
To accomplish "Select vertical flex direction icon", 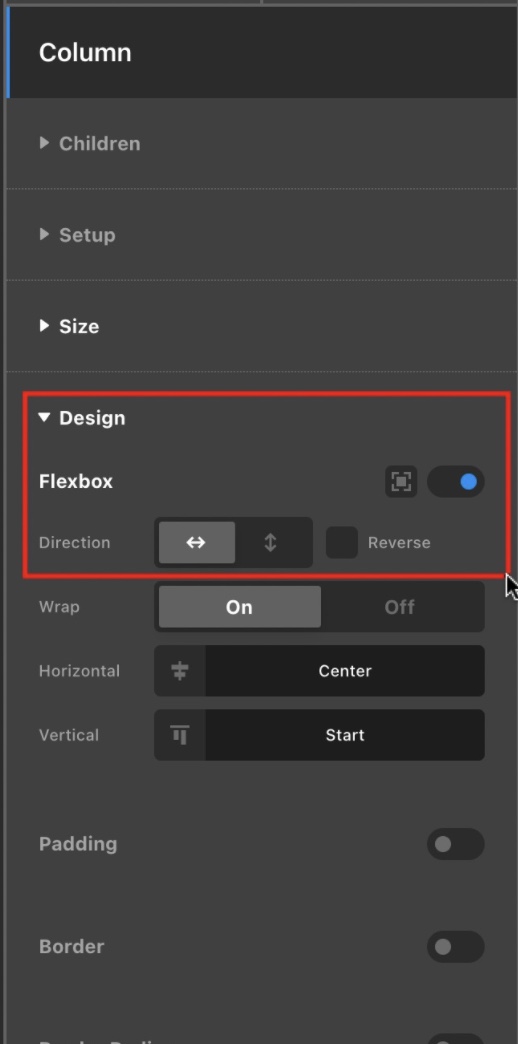I will click(x=270, y=543).
